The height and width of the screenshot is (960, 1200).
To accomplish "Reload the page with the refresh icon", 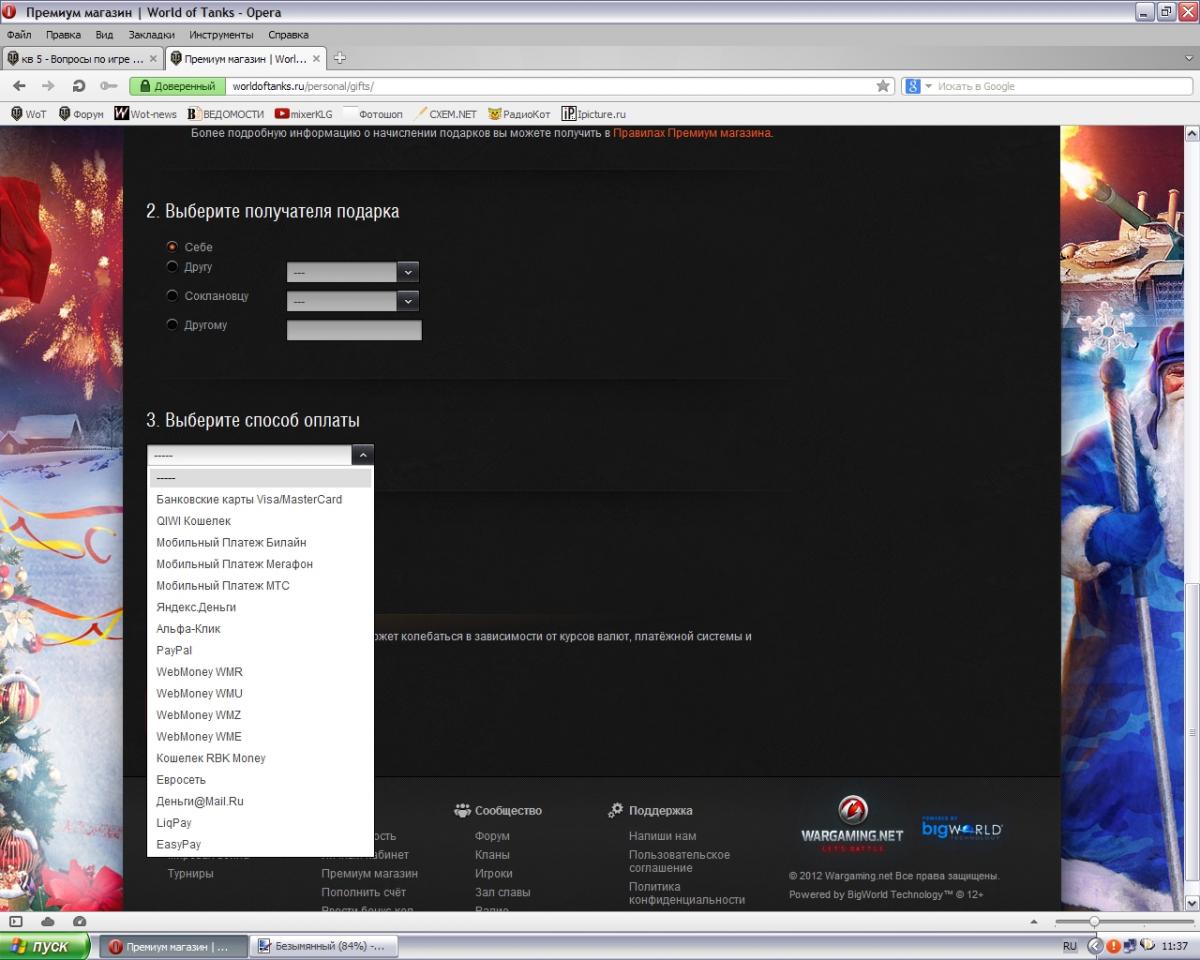I will click(x=78, y=86).
